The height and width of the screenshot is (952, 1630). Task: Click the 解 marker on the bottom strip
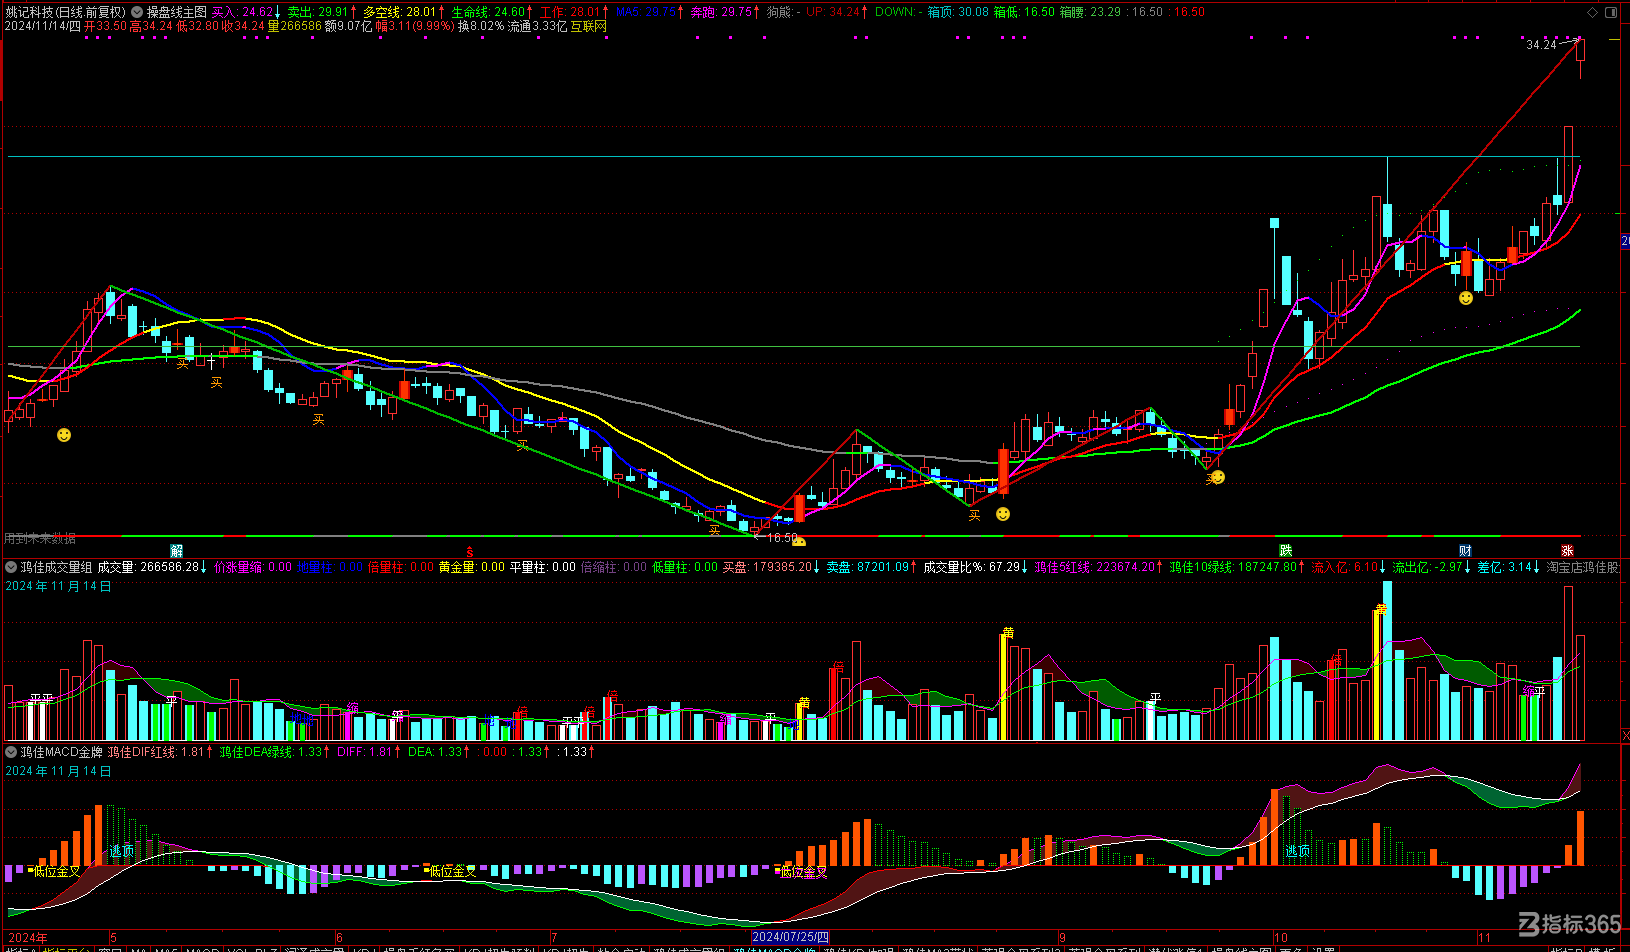pos(177,551)
